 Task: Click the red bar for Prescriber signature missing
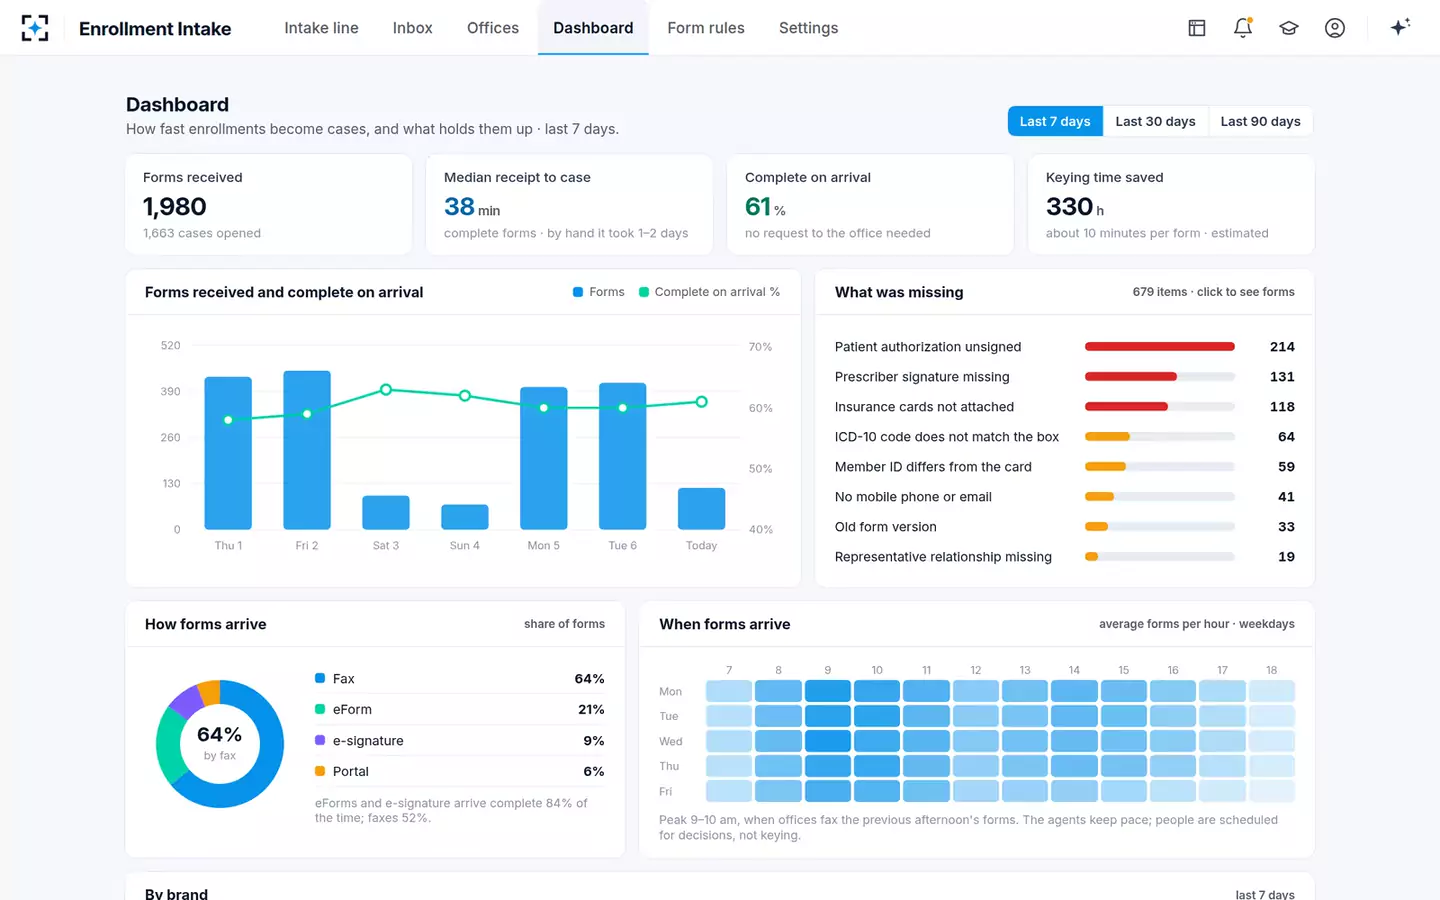coord(1131,377)
